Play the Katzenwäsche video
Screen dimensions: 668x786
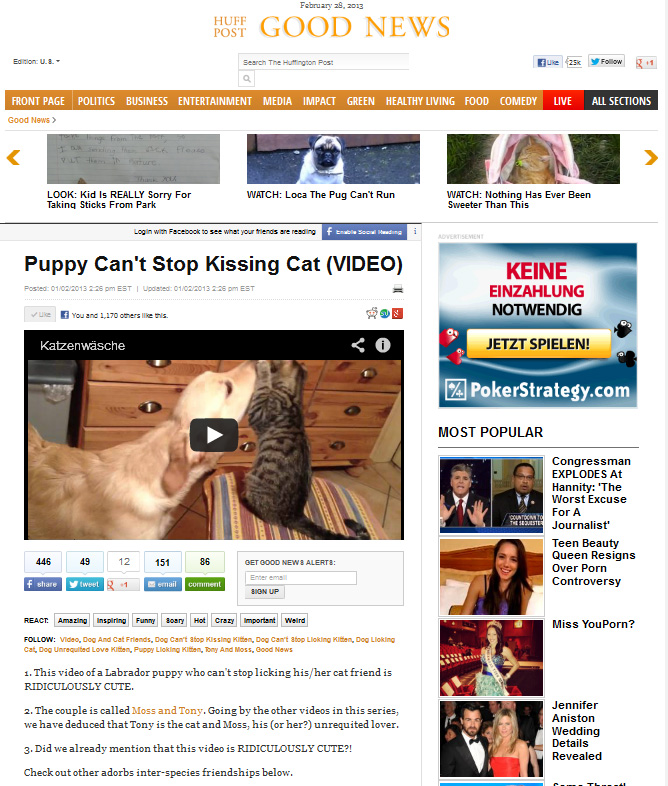[x=214, y=435]
